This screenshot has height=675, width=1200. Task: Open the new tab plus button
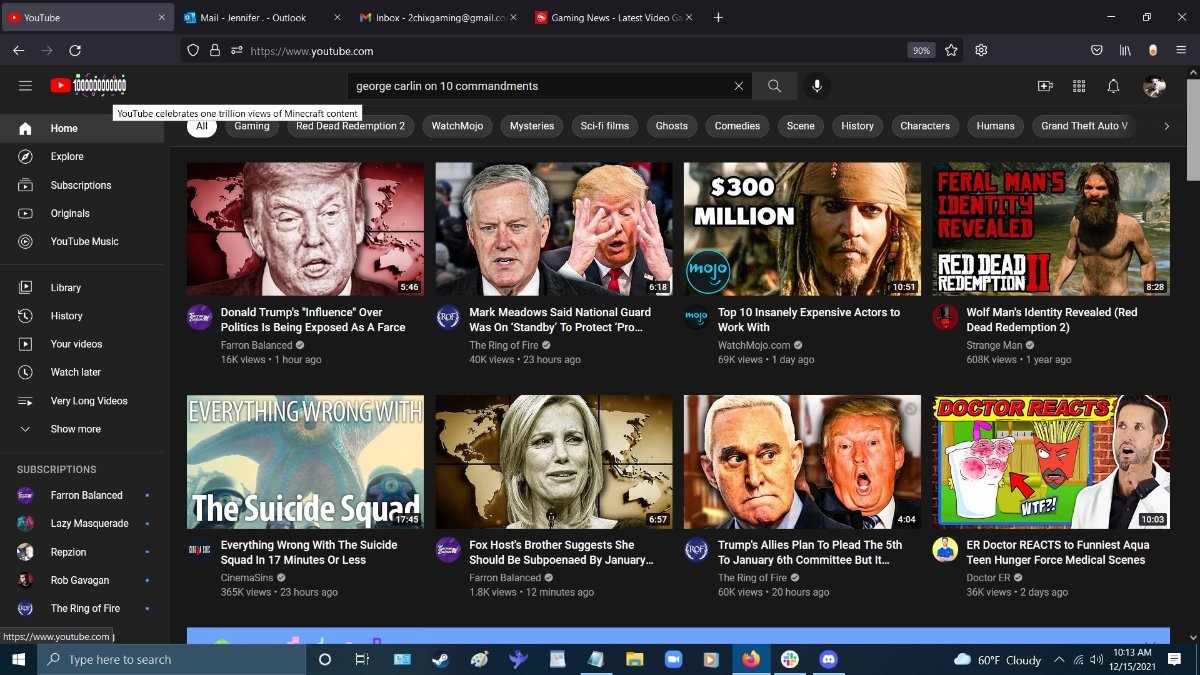tap(718, 17)
